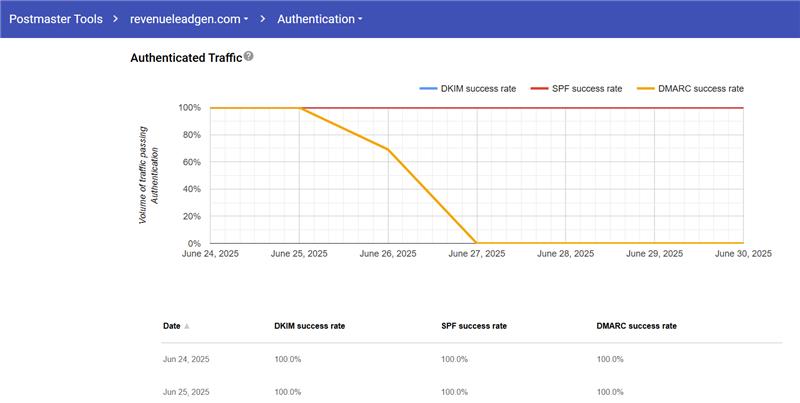The width and height of the screenshot is (800, 403).
Task: Click DMARC line point at June 26
Action: point(389,149)
